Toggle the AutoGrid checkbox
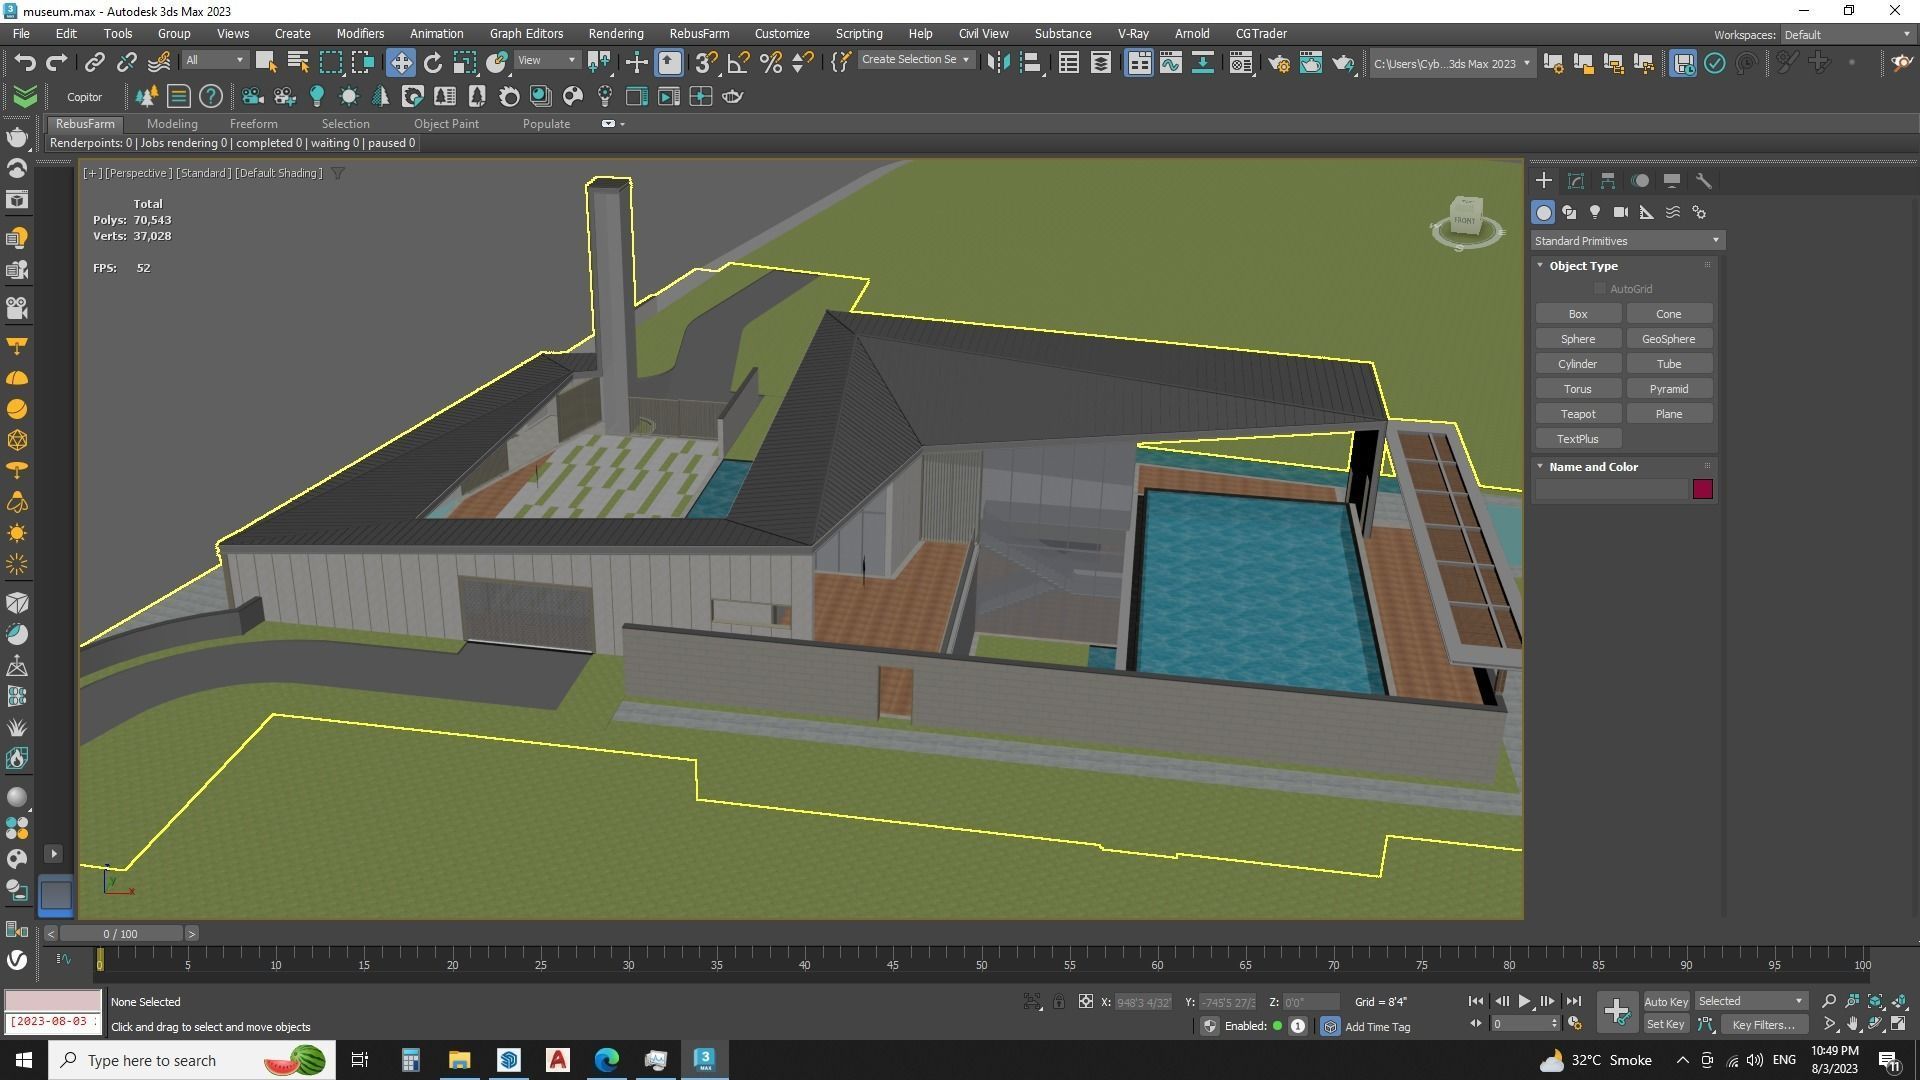 (1600, 289)
